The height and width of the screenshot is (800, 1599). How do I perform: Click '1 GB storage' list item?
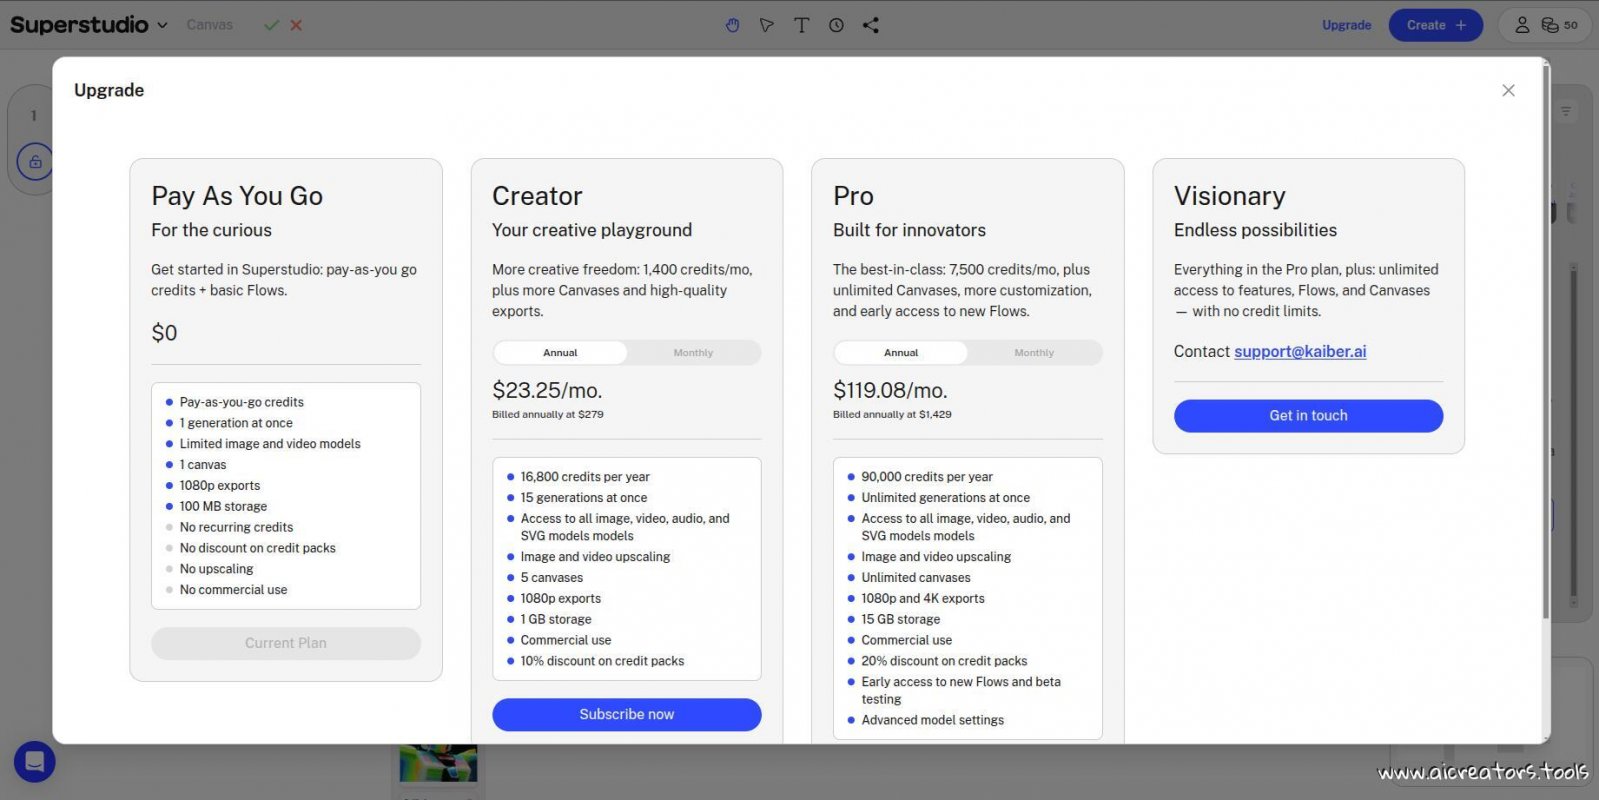[x=555, y=620]
